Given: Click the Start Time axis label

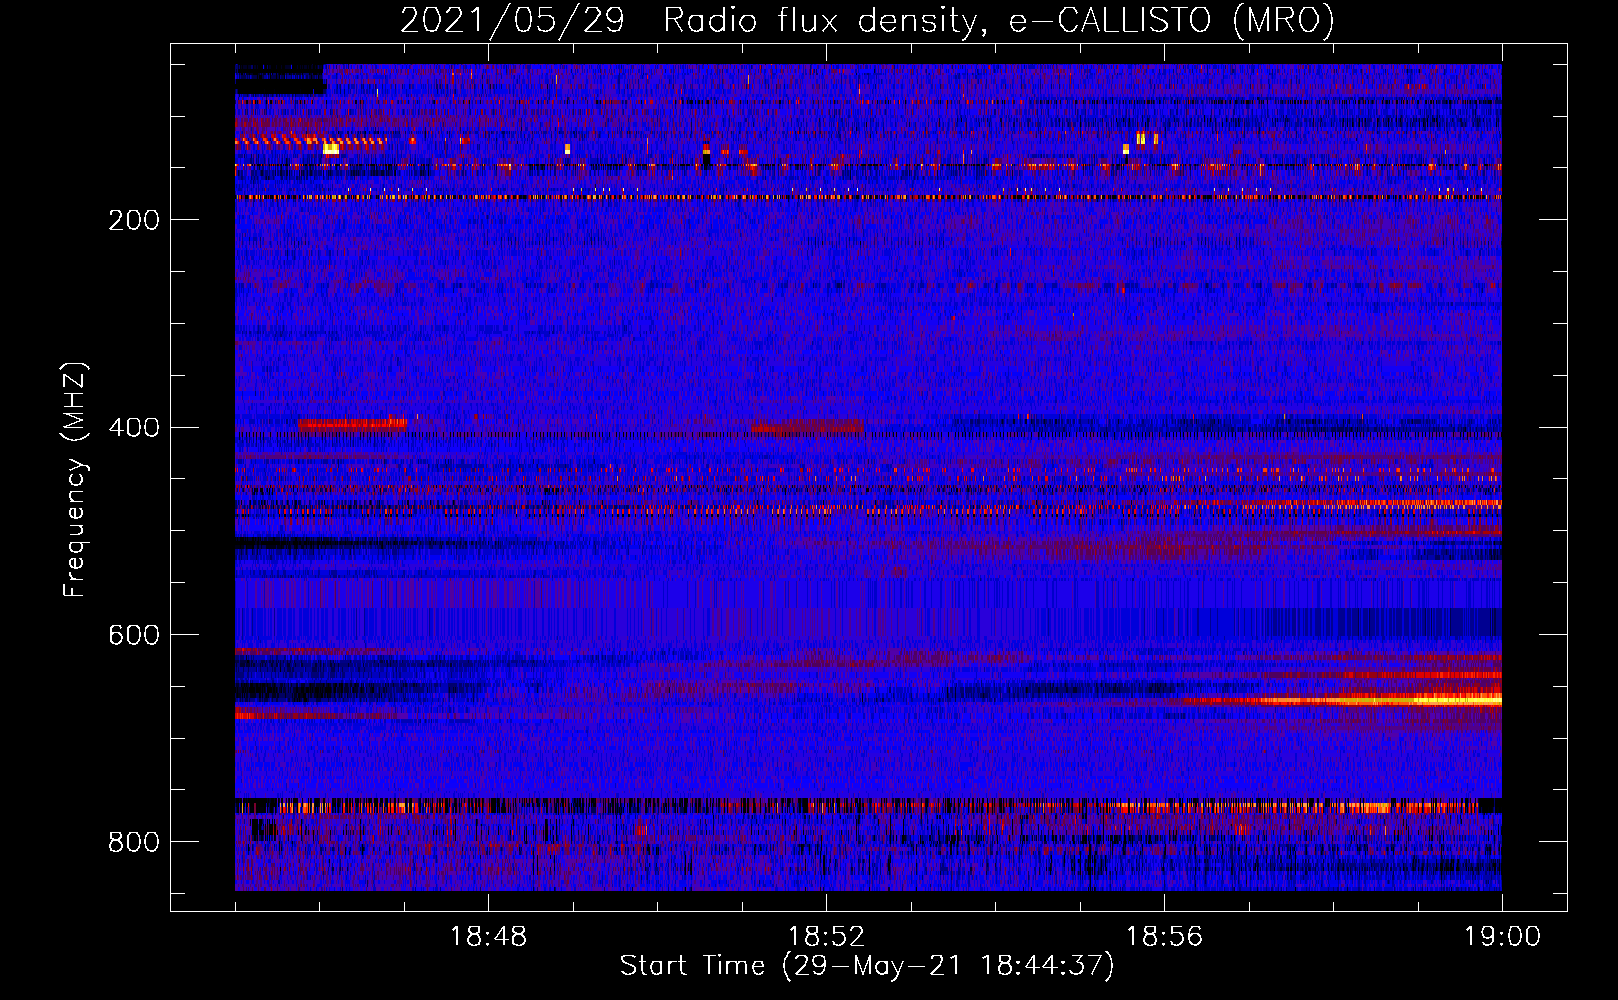Looking at the screenshot, I should pos(867,966).
